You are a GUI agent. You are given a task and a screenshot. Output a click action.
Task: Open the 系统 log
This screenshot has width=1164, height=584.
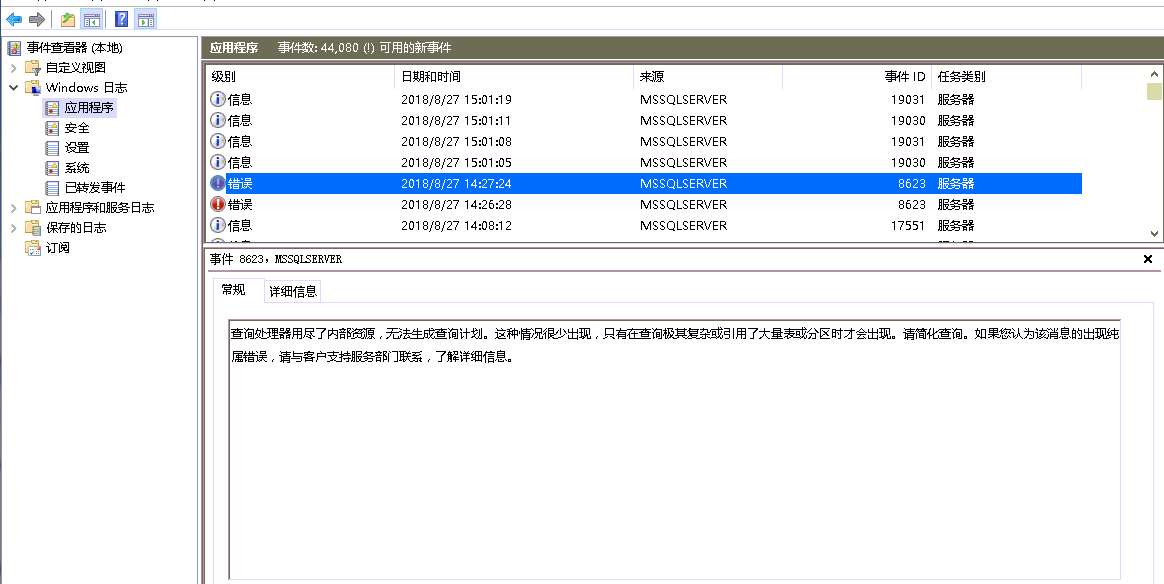click(76, 168)
